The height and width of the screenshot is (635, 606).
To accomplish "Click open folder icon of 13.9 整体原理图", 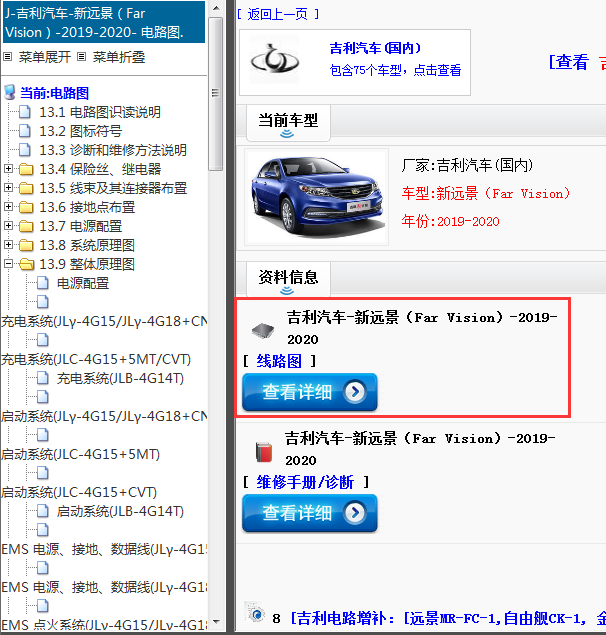I will 27,264.
